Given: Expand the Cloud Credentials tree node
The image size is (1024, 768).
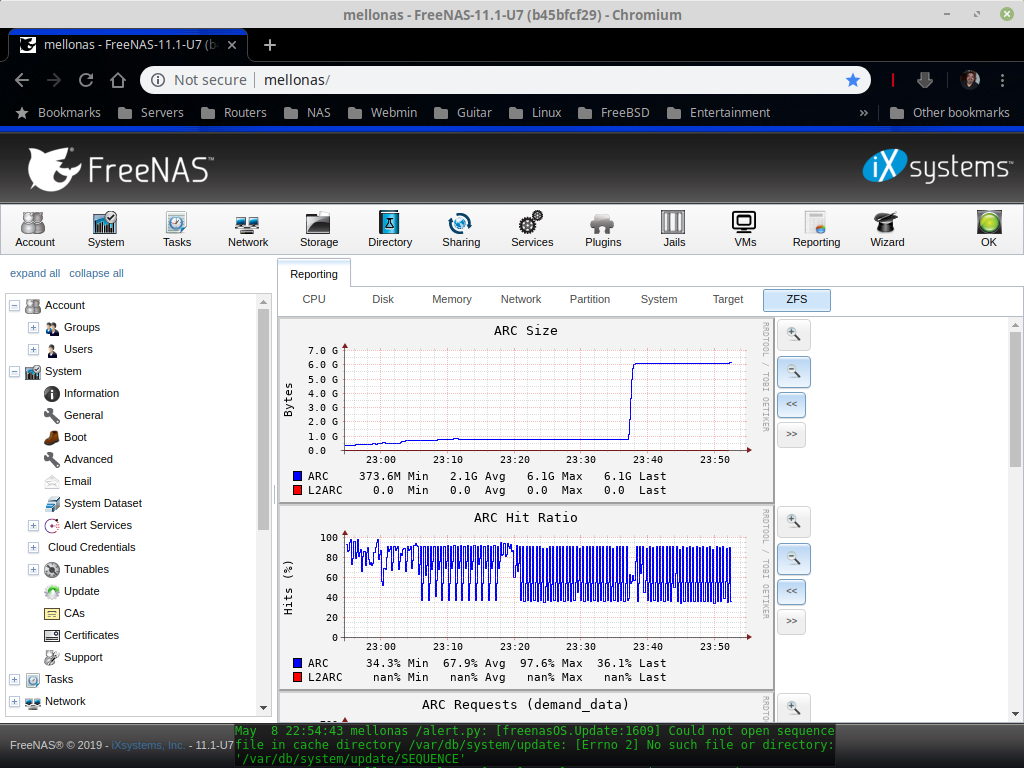Looking at the screenshot, I should pyautogui.click(x=33, y=547).
